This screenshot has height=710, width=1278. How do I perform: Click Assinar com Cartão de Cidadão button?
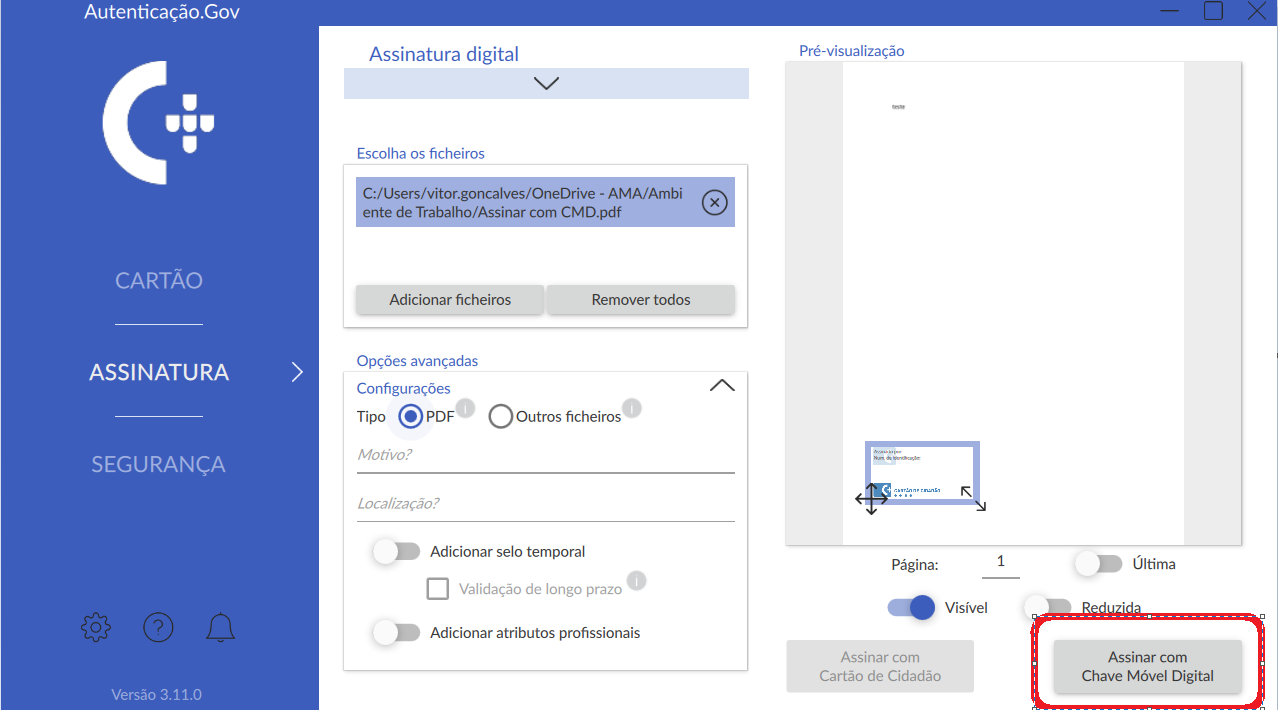[x=880, y=667]
